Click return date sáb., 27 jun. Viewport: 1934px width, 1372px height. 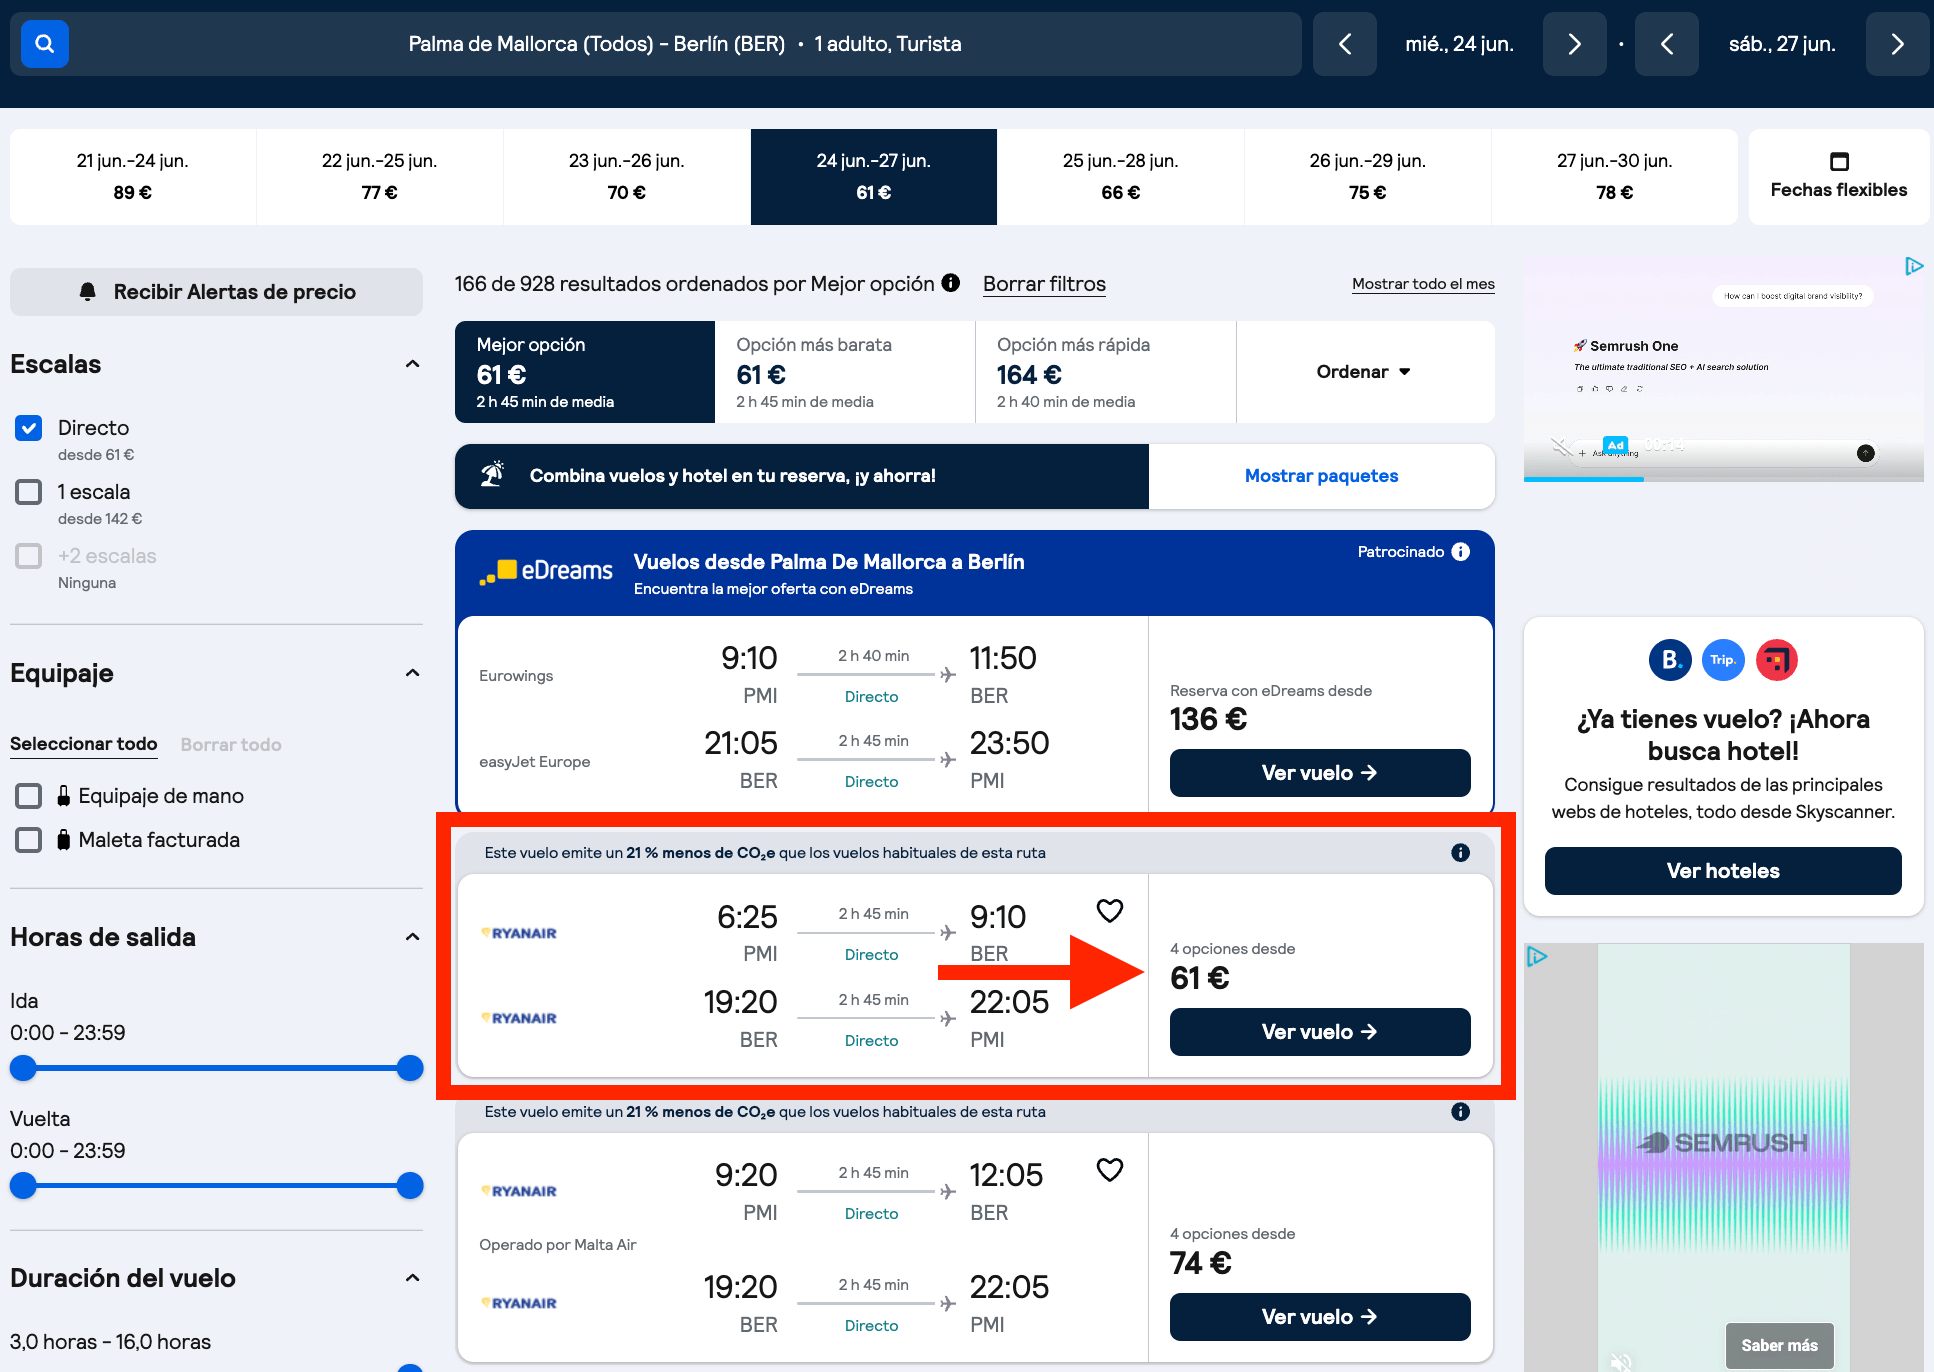point(1782,44)
